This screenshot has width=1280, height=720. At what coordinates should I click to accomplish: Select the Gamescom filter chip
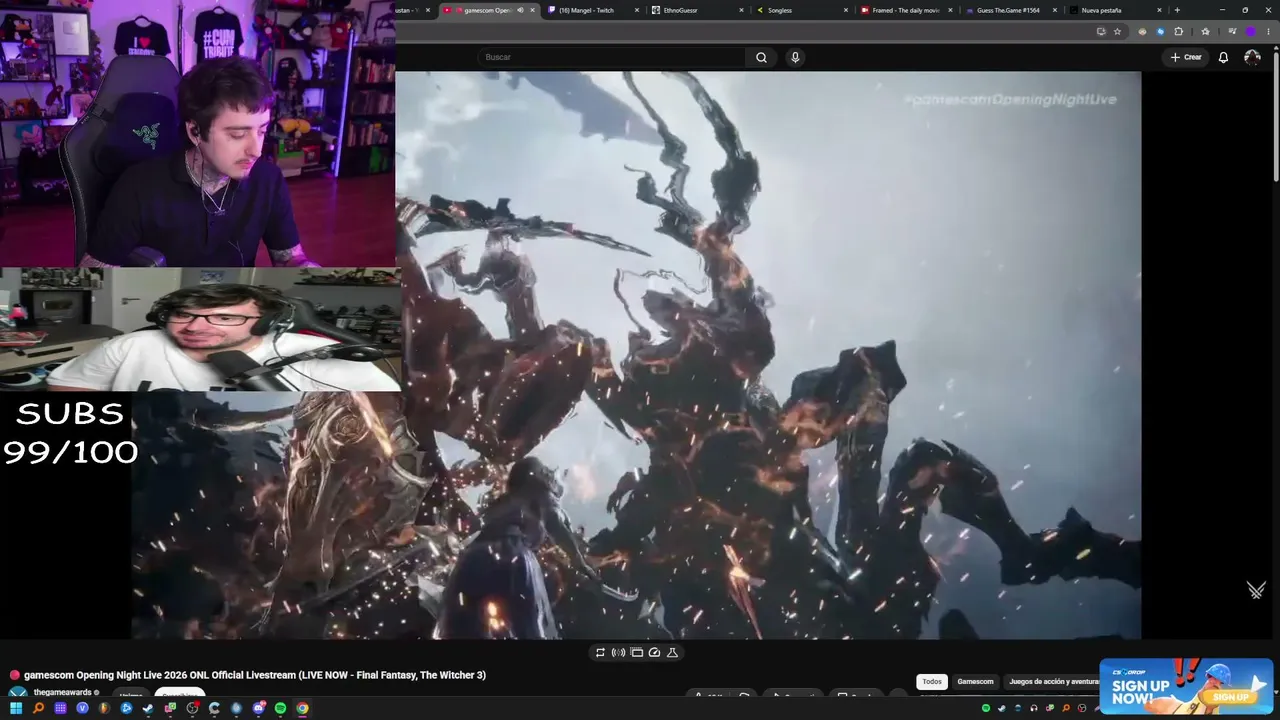point(975,682)
